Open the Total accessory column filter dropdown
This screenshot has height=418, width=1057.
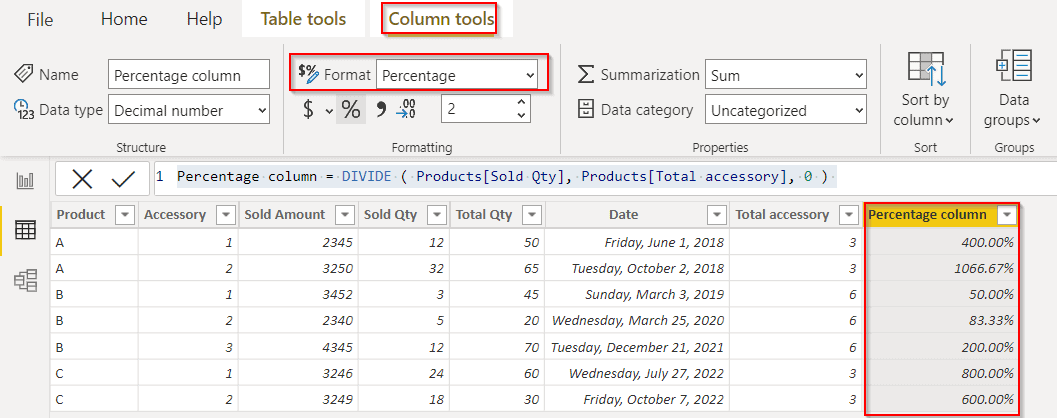tap(849, 215)
